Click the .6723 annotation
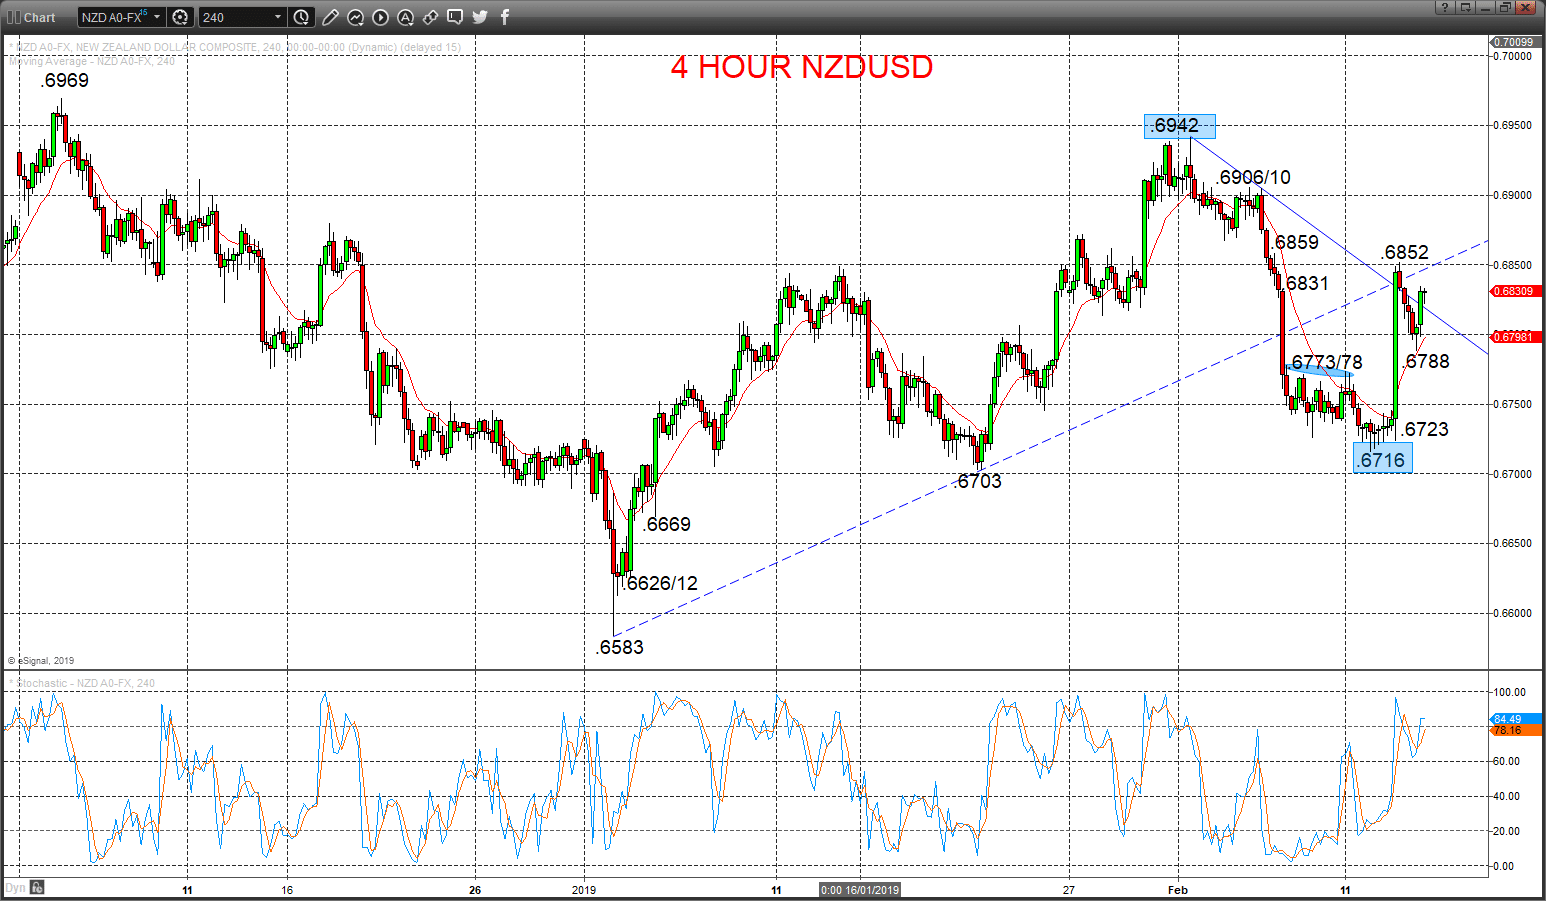 [x=1425, y=429]
